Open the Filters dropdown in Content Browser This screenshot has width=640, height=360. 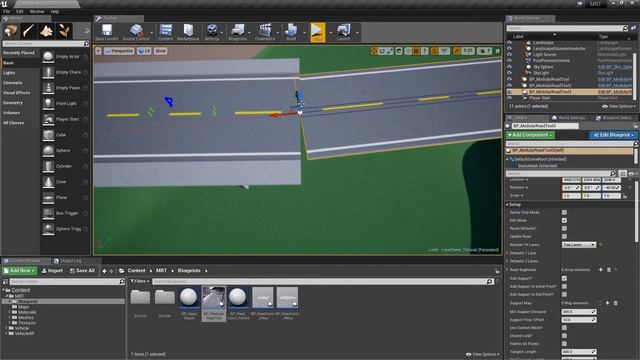pyautogui.click(x=140, y=281)
